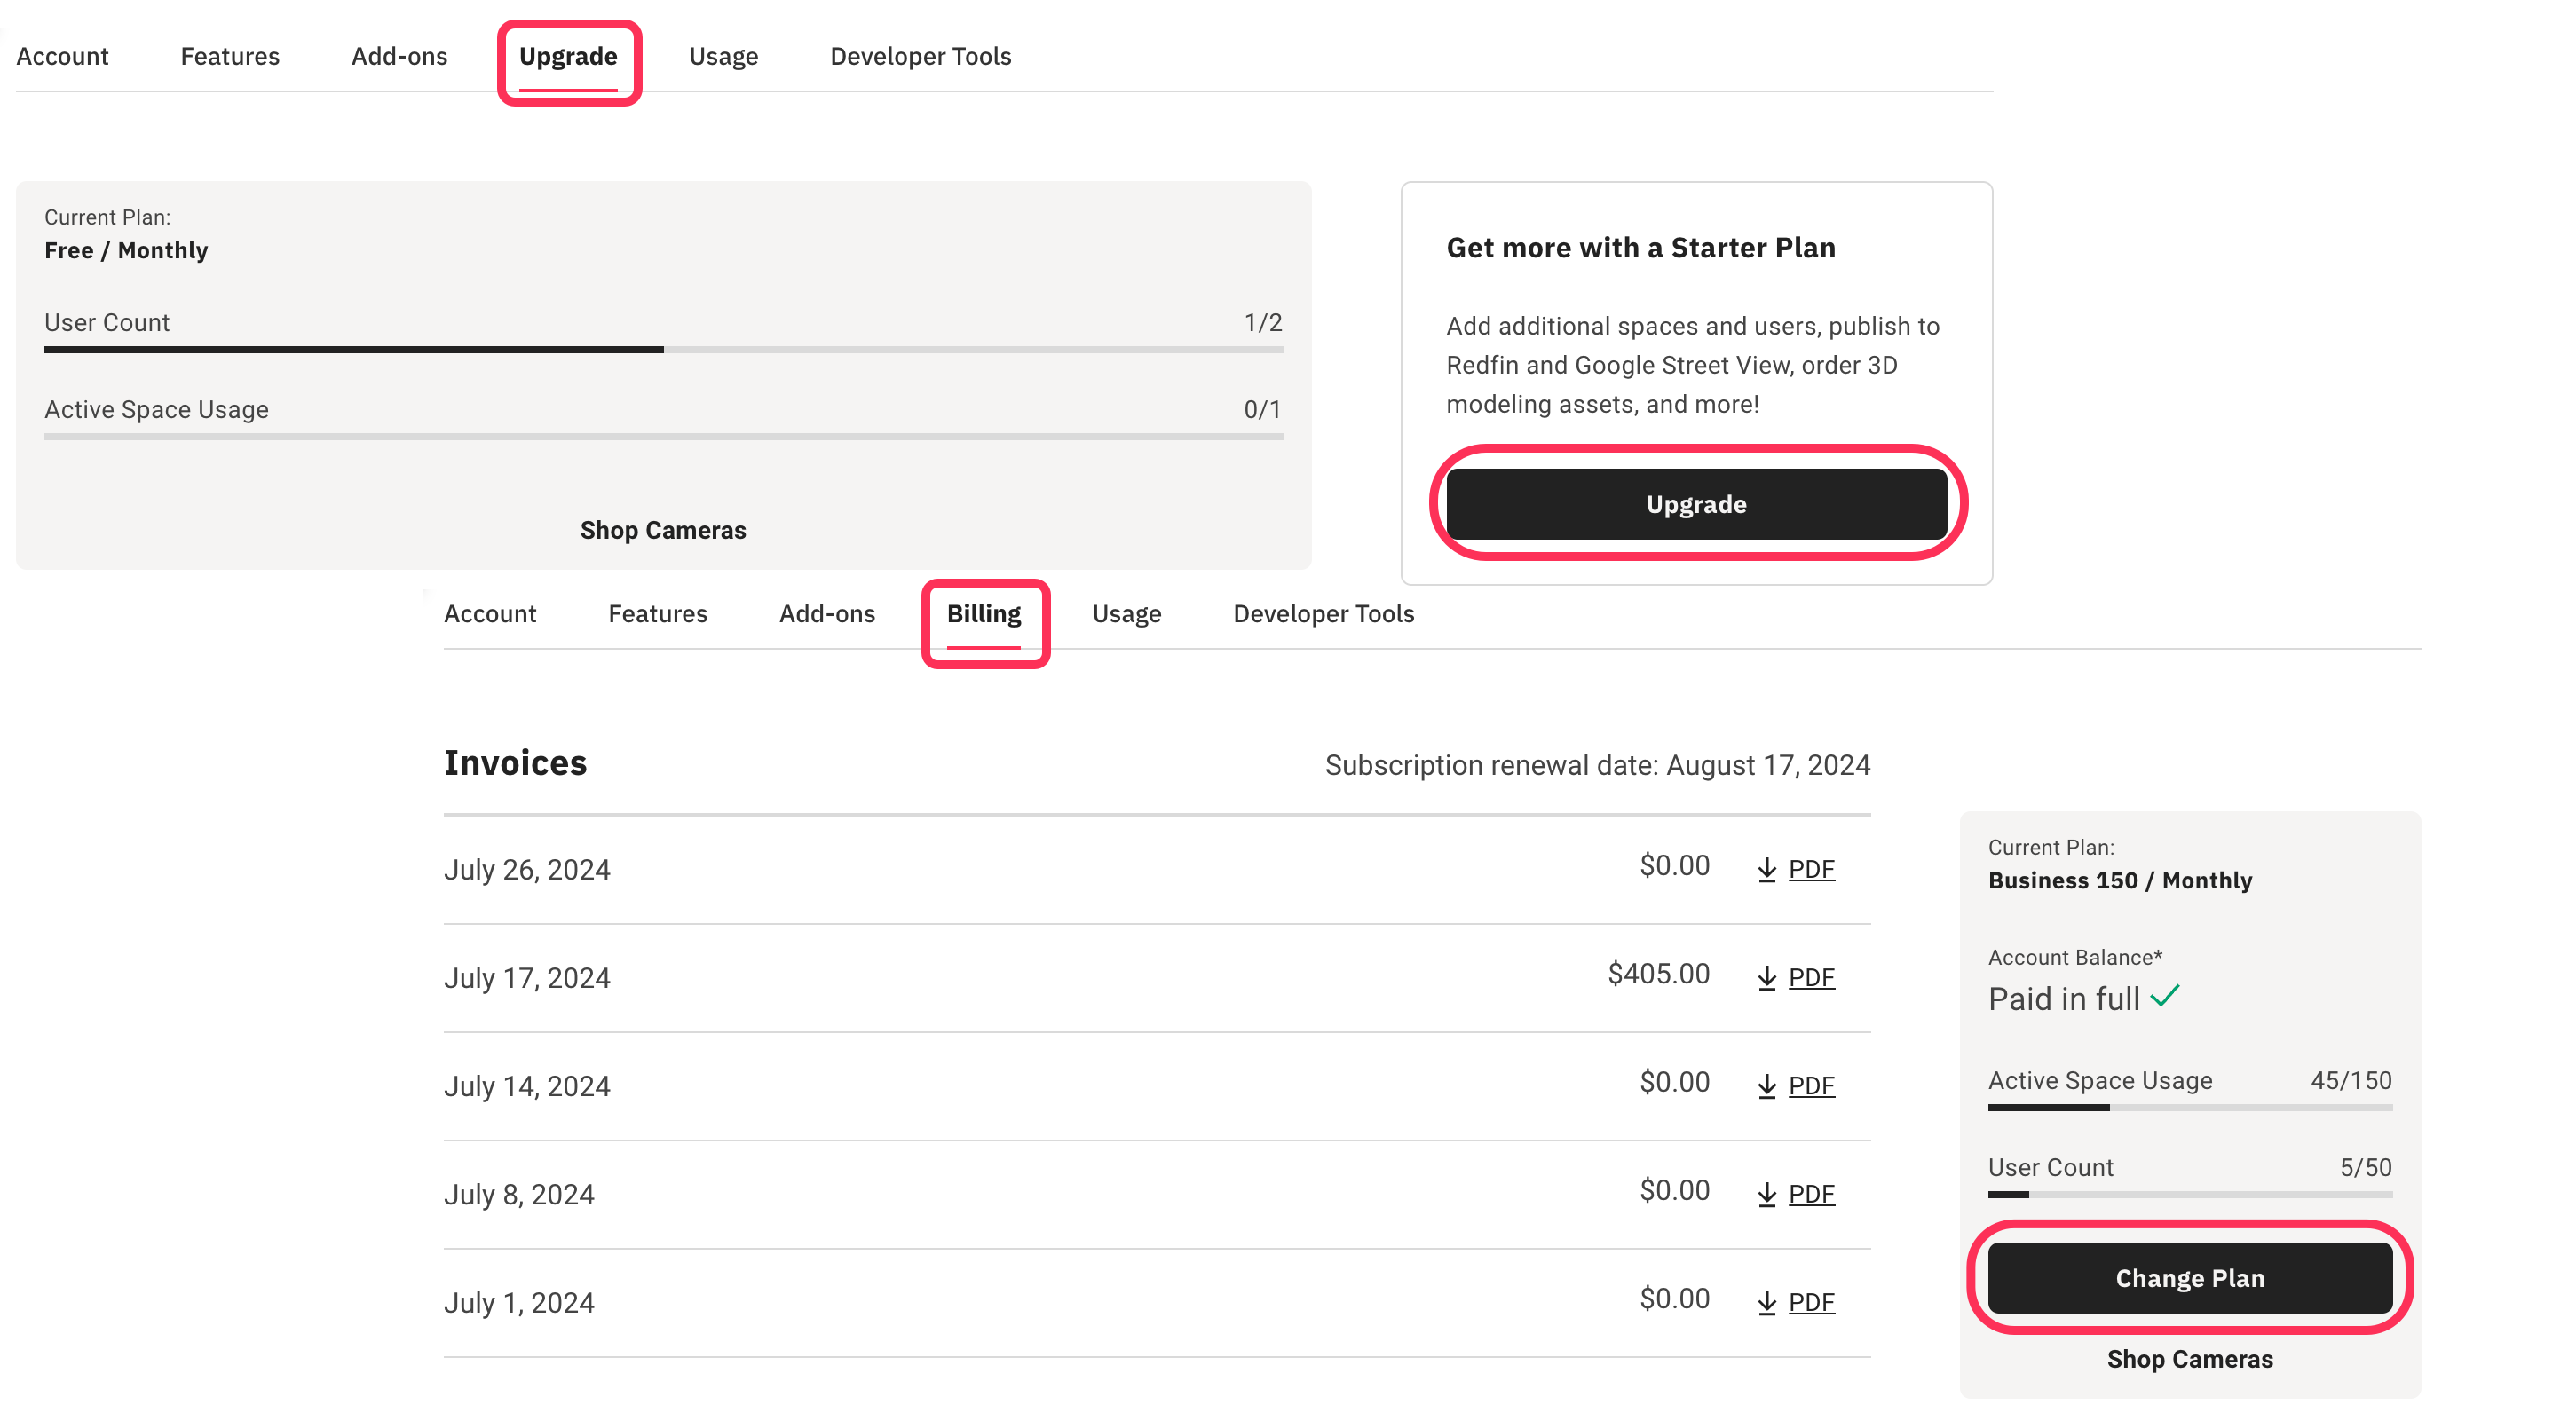Click the Active Space Usage 45/150 progress bar
The image size is (2576, 1413).
2189,1107
